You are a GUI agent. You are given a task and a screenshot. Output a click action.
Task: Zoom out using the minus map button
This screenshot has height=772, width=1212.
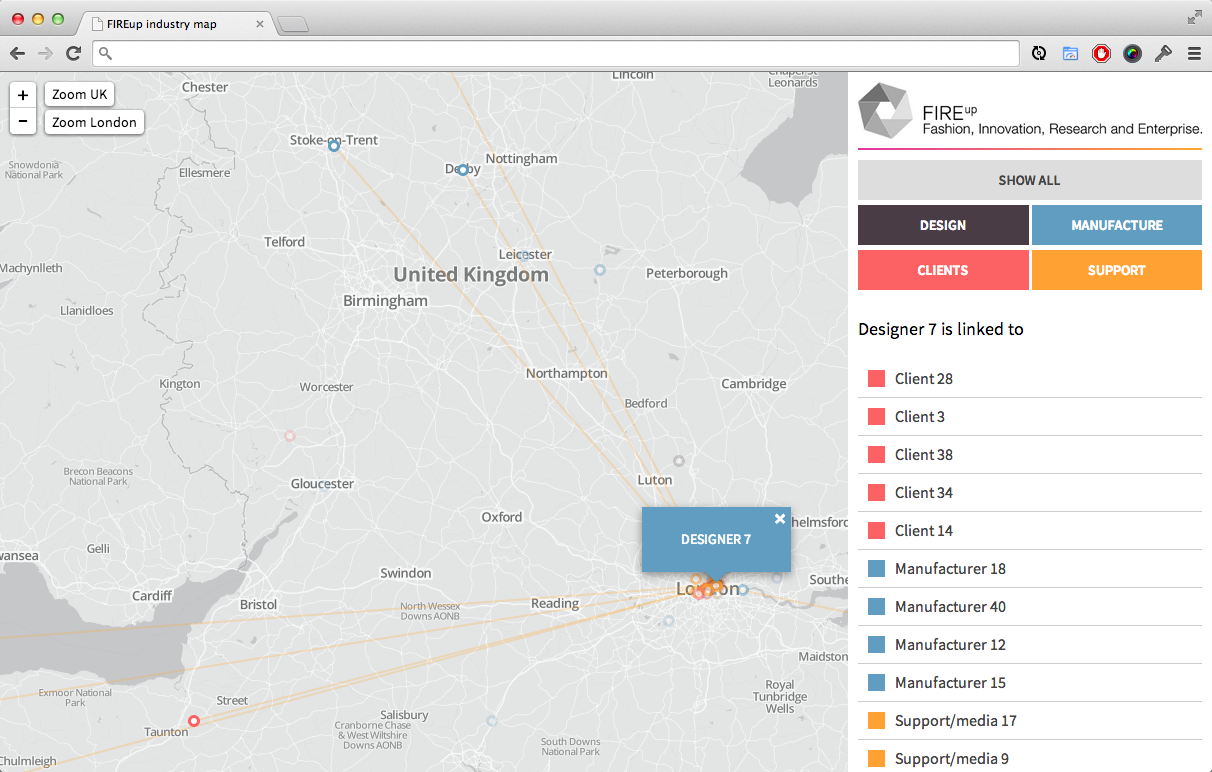(23, 122)
